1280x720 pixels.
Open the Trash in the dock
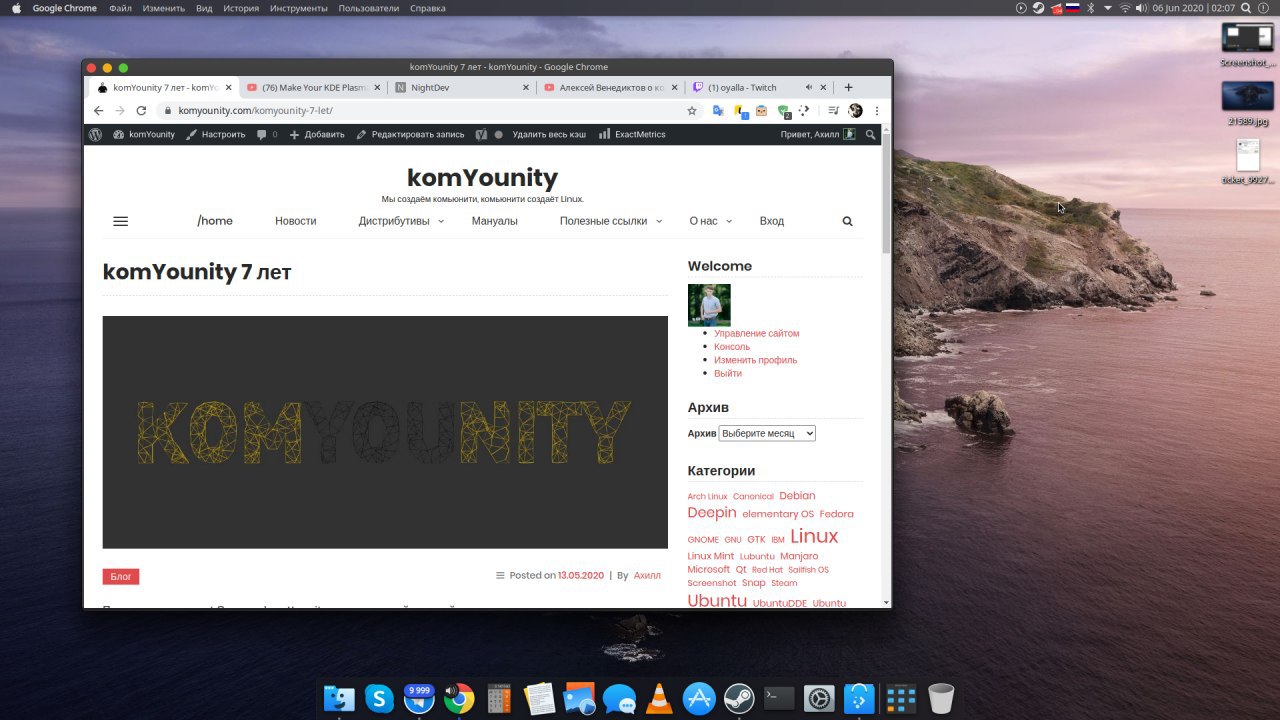(941, 698)
